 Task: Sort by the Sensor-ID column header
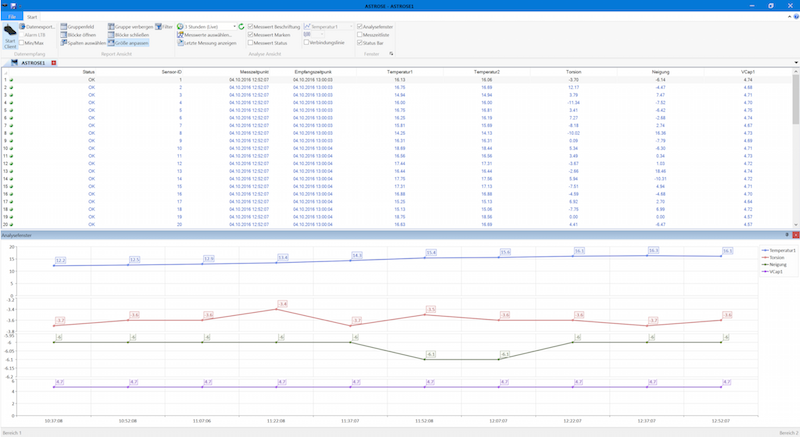click(171, 72)
